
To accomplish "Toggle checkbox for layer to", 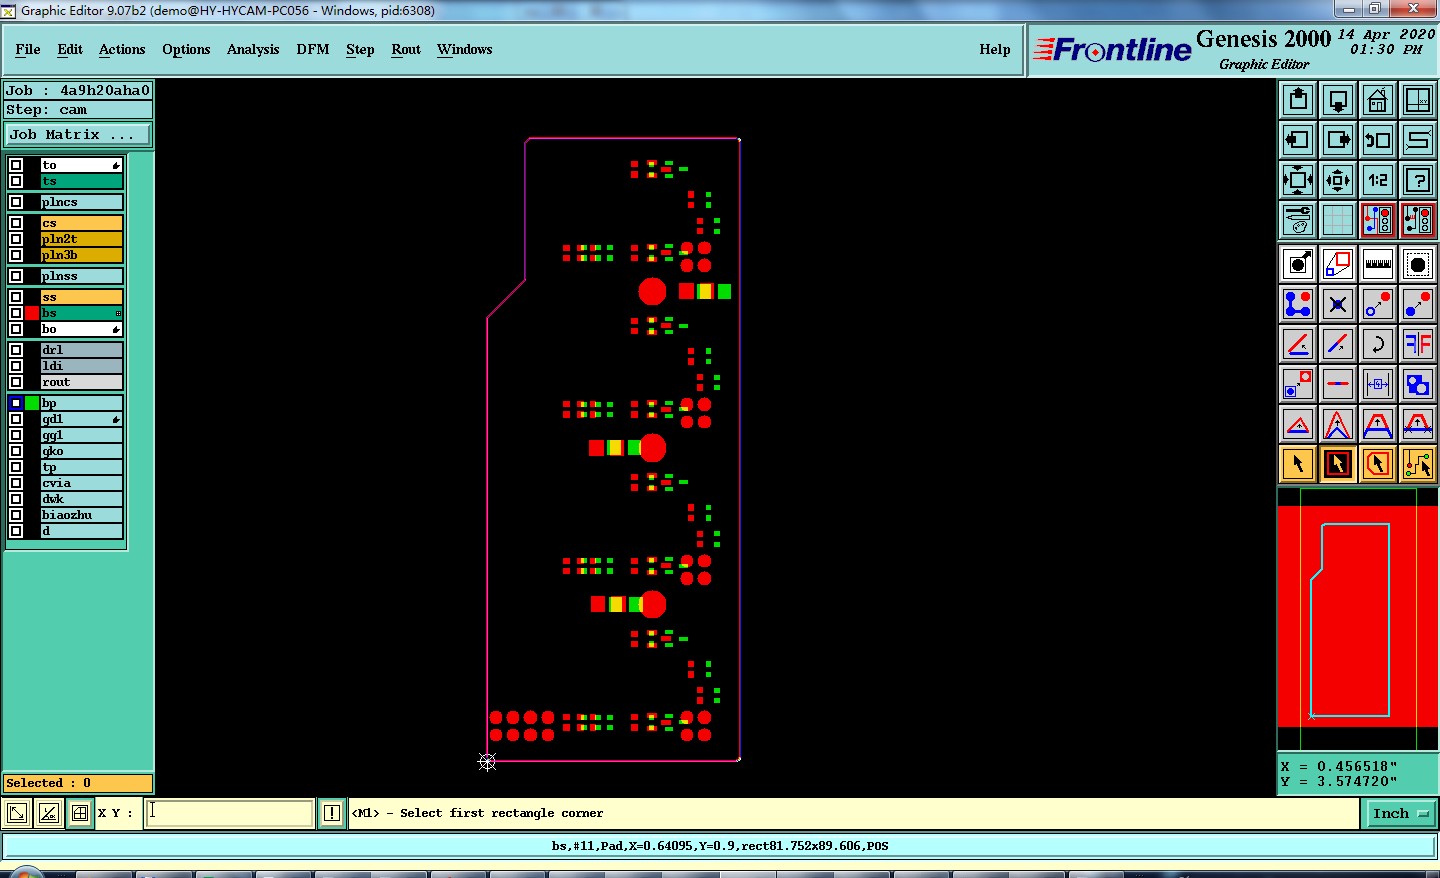I will point(16,165).
